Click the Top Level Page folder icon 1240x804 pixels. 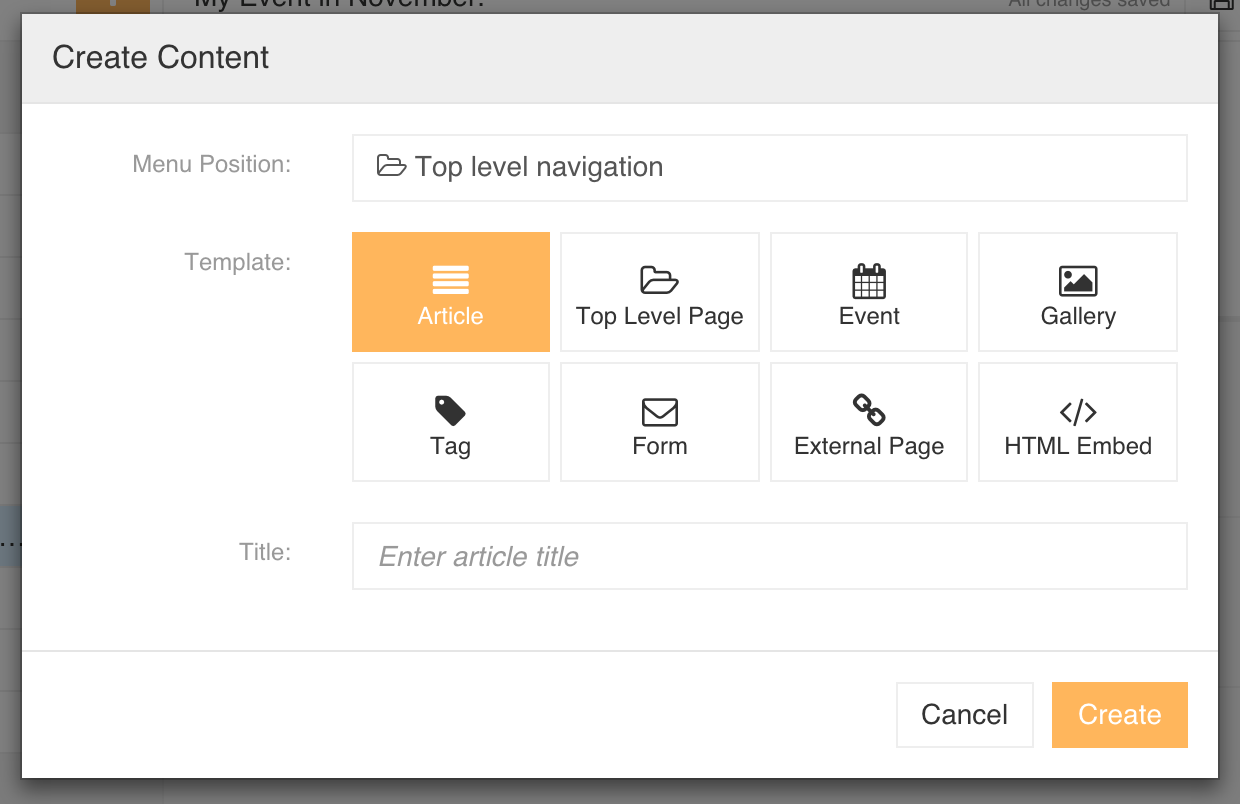coord(659,281)
